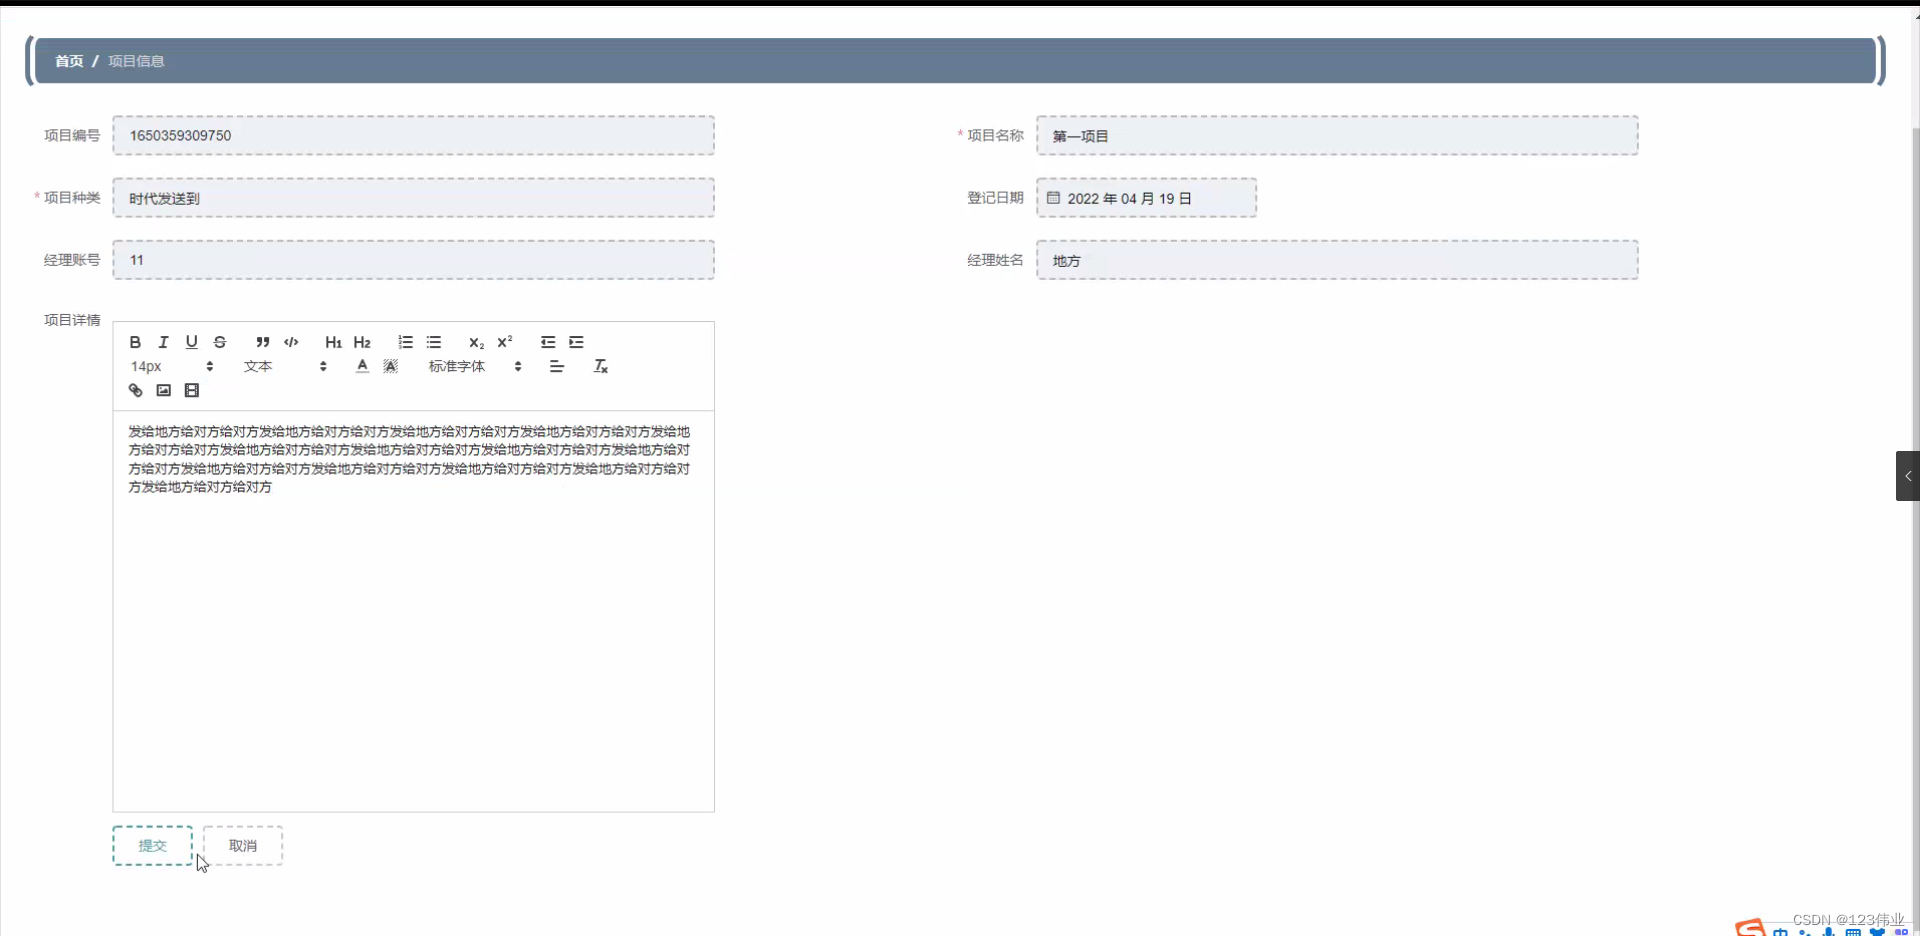Open the 文本 paragraph style dropdown
Screen dimensions: 1920x936
click(x=285, y=366)
